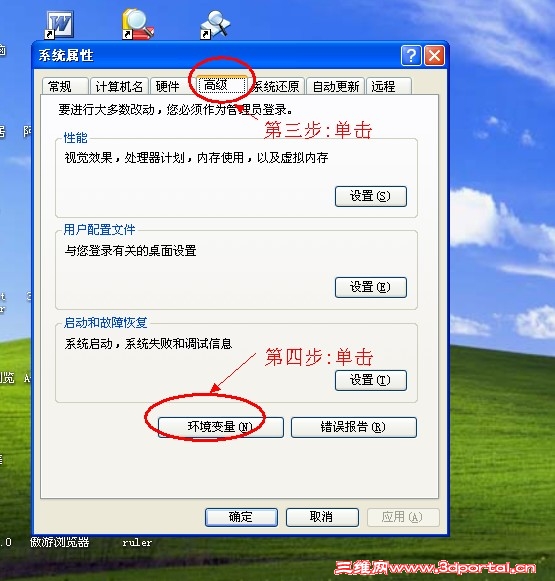Open user profile 设置(E) button

371,287
